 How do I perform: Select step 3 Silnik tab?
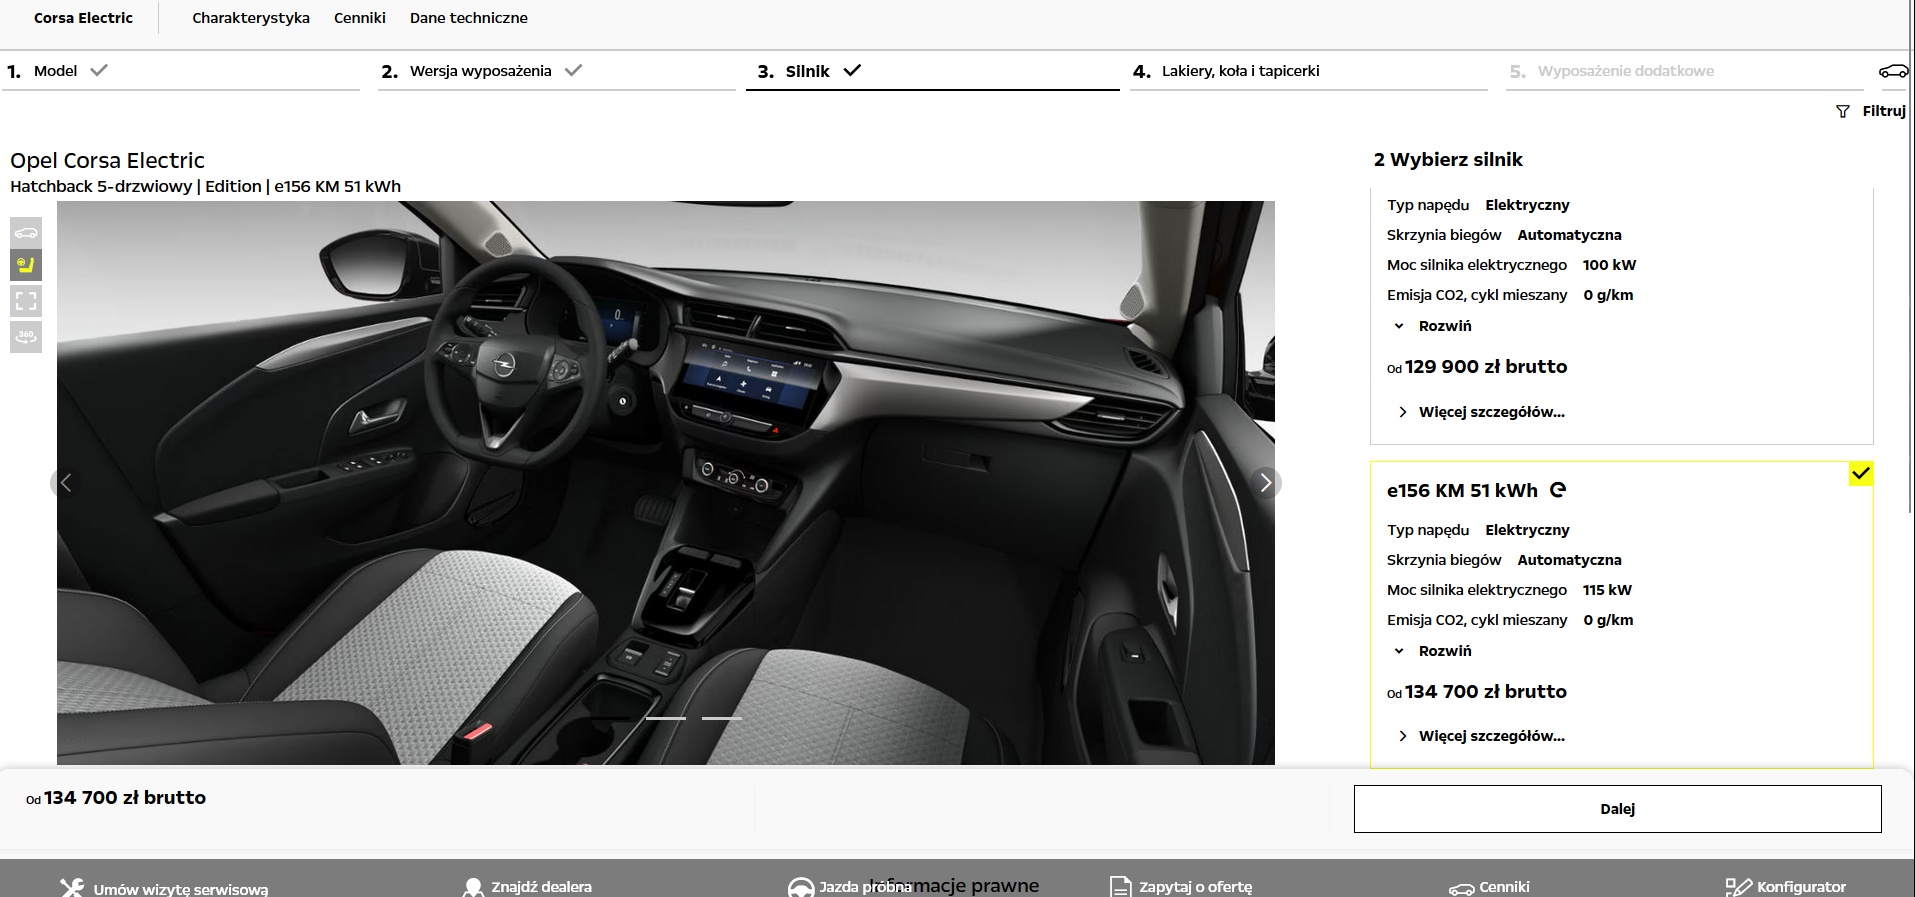[809, 71]
